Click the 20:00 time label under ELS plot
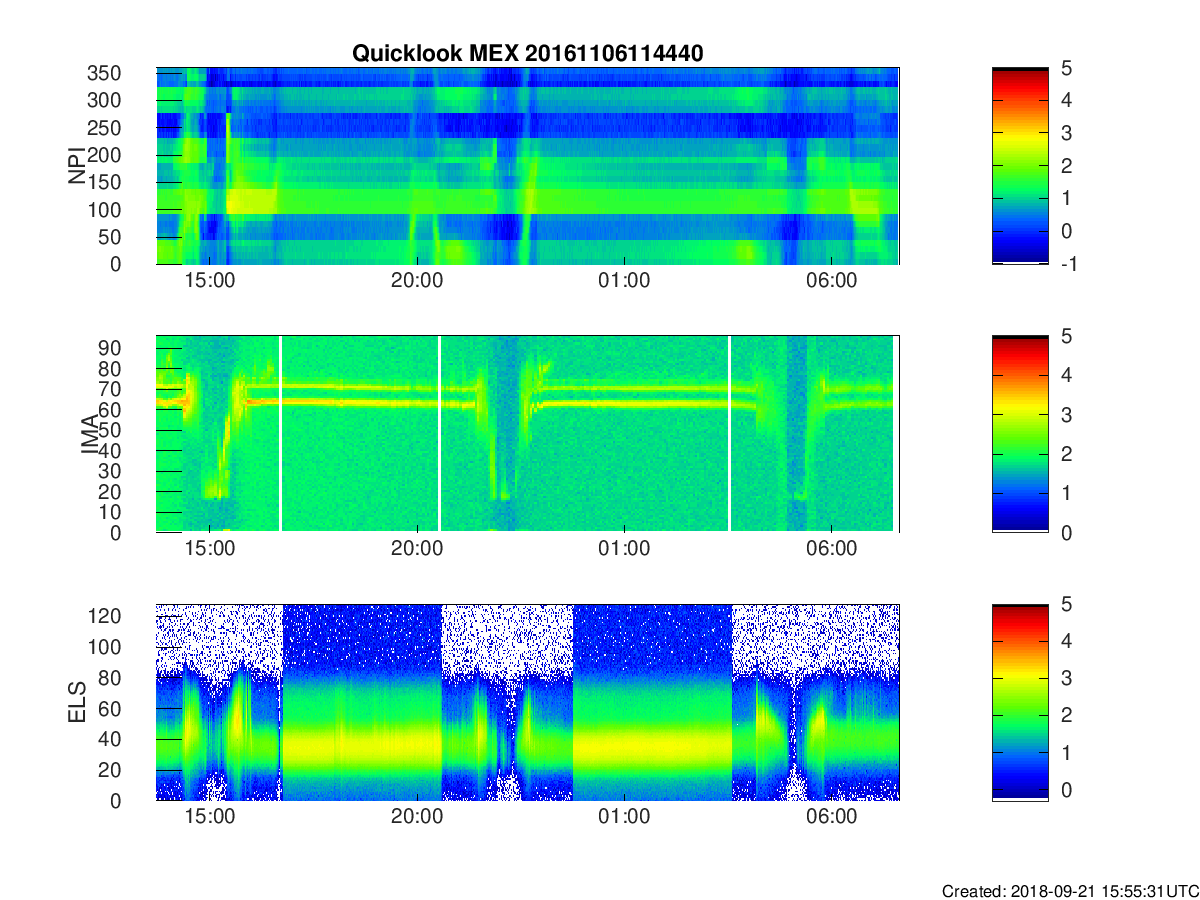1200x900 pixels. pyautogui.click(x=417, y=816)
